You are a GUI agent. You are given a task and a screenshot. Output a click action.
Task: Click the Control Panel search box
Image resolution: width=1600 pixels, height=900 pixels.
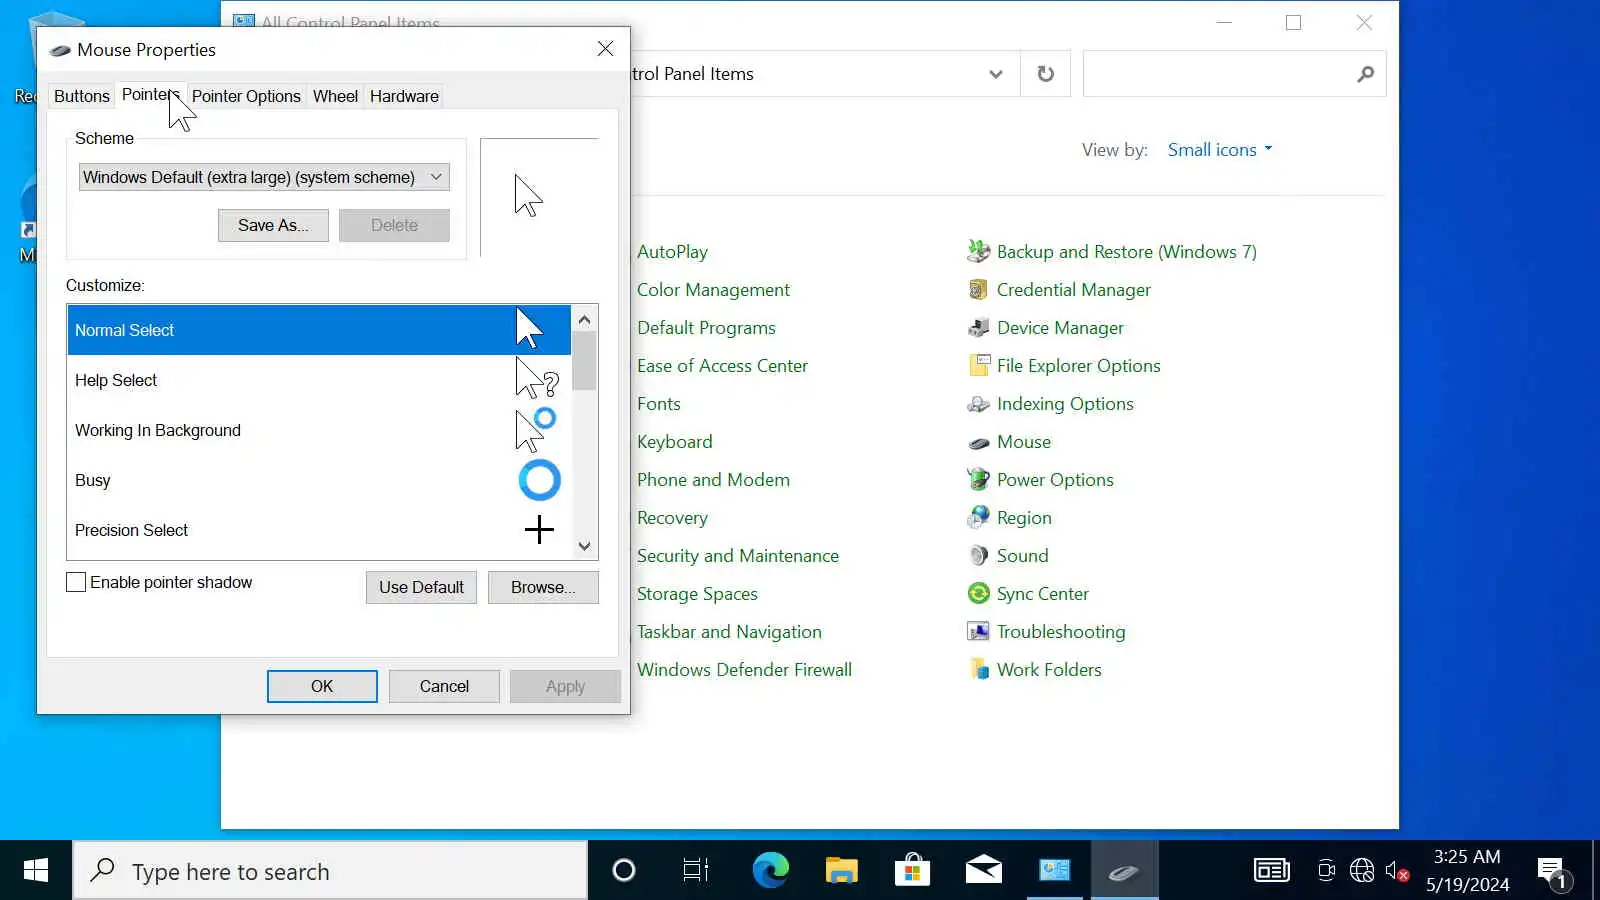pos(1234,74)
